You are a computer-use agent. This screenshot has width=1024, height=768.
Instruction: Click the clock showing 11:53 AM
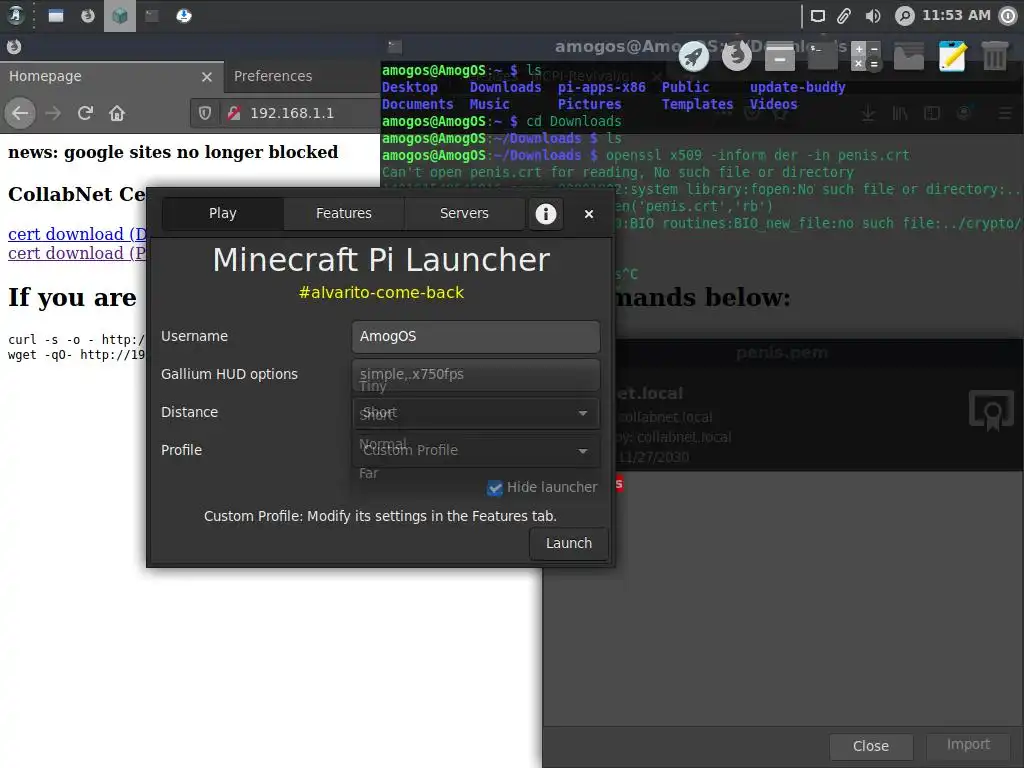coord(956,16)
